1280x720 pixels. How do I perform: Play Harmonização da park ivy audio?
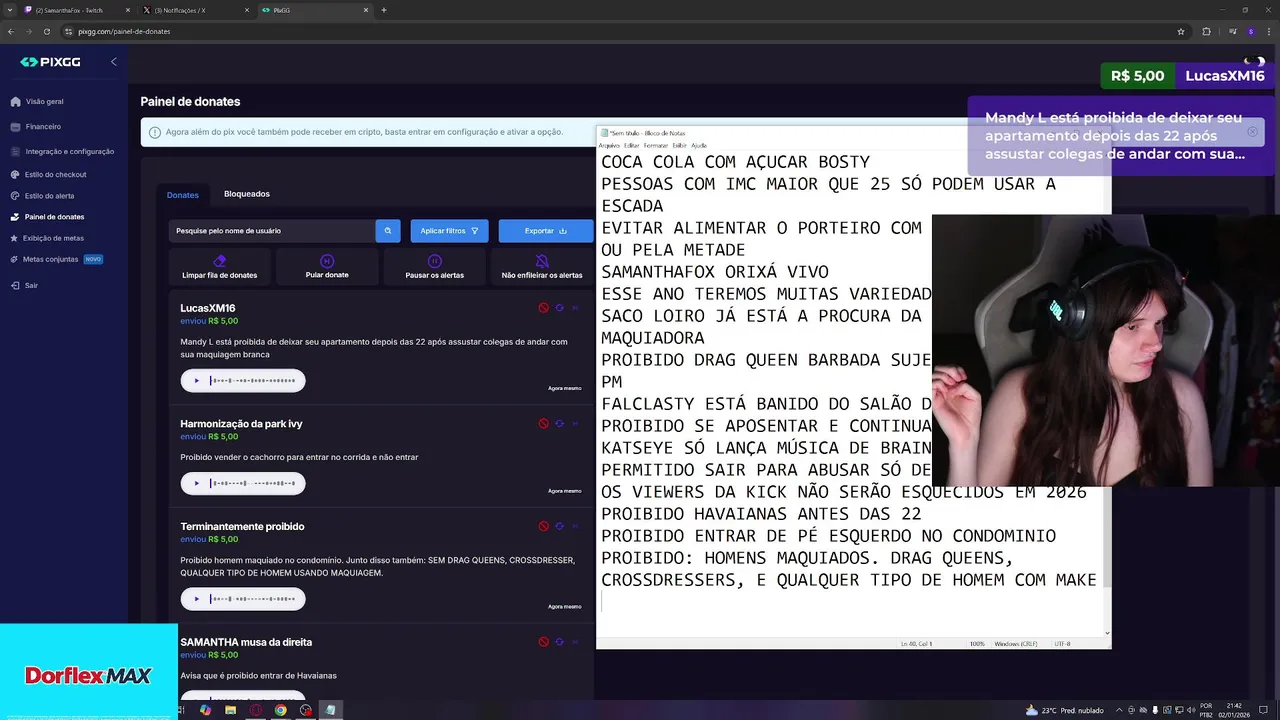pos(197,483)
